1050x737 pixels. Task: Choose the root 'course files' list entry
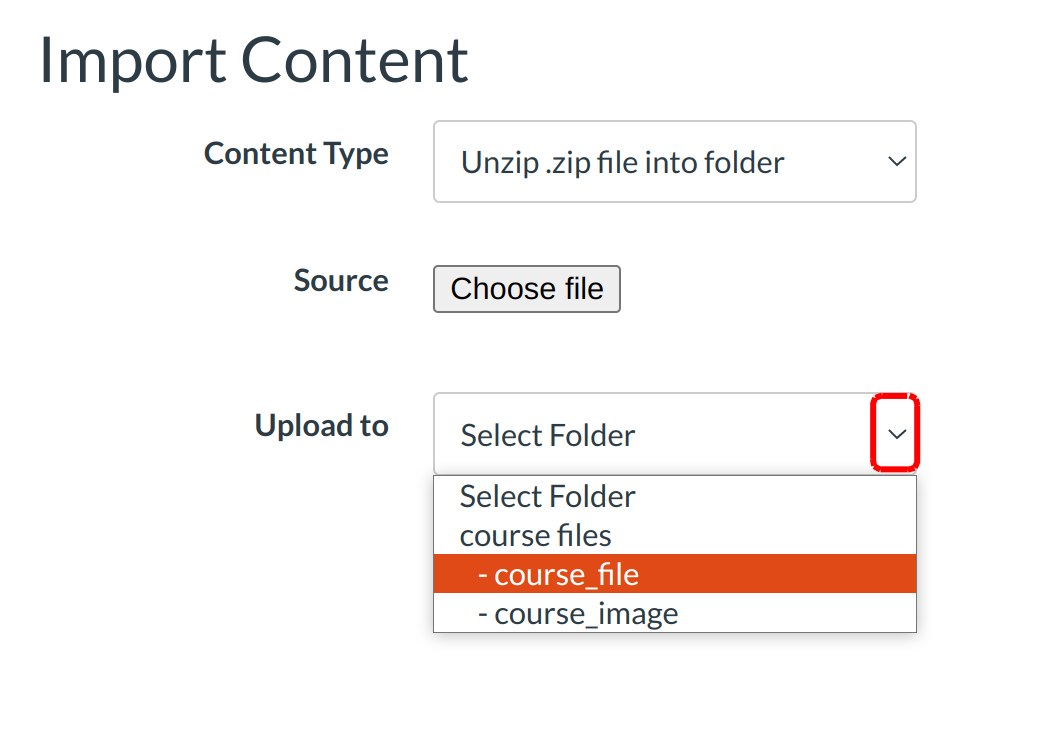click(536, 535)
